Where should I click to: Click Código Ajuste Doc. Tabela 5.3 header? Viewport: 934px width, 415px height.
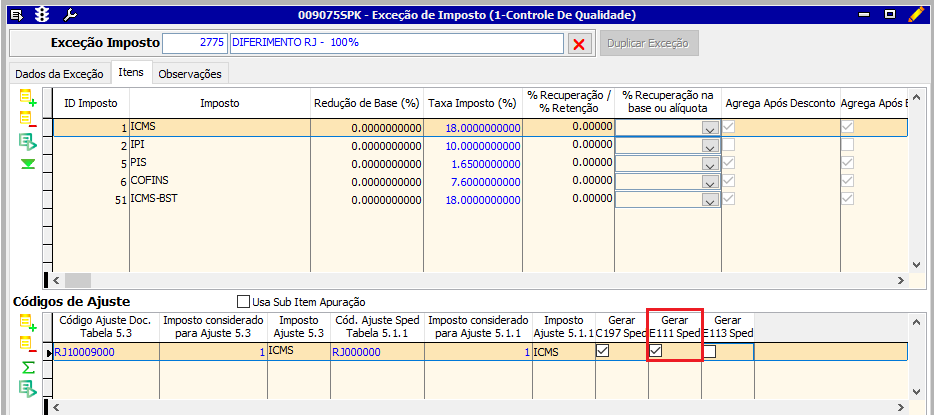coord(107,327)
